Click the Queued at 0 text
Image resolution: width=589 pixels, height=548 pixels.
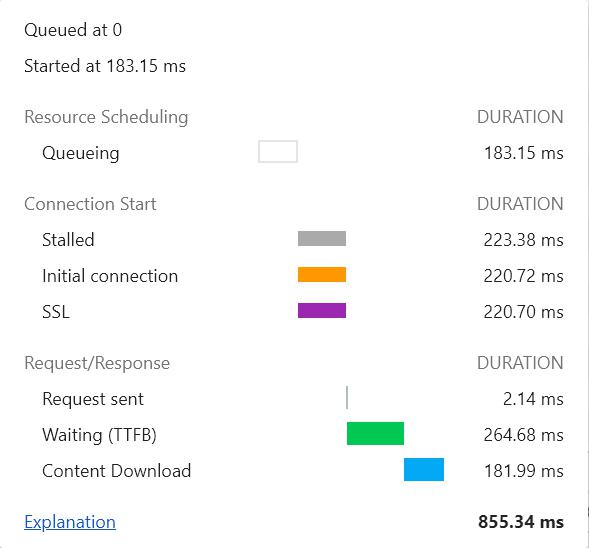click(x=73, y=30)
